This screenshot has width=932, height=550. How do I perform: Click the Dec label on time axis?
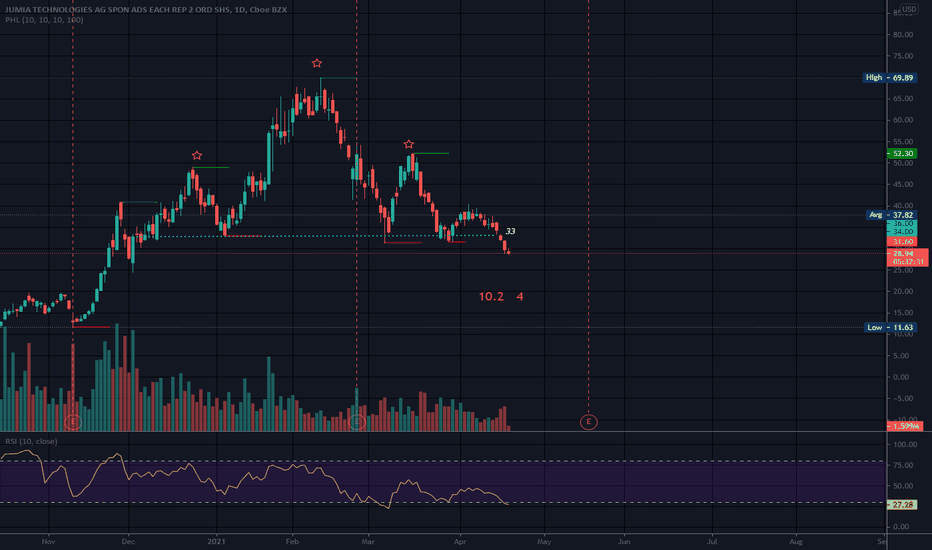tap(128, 541)
